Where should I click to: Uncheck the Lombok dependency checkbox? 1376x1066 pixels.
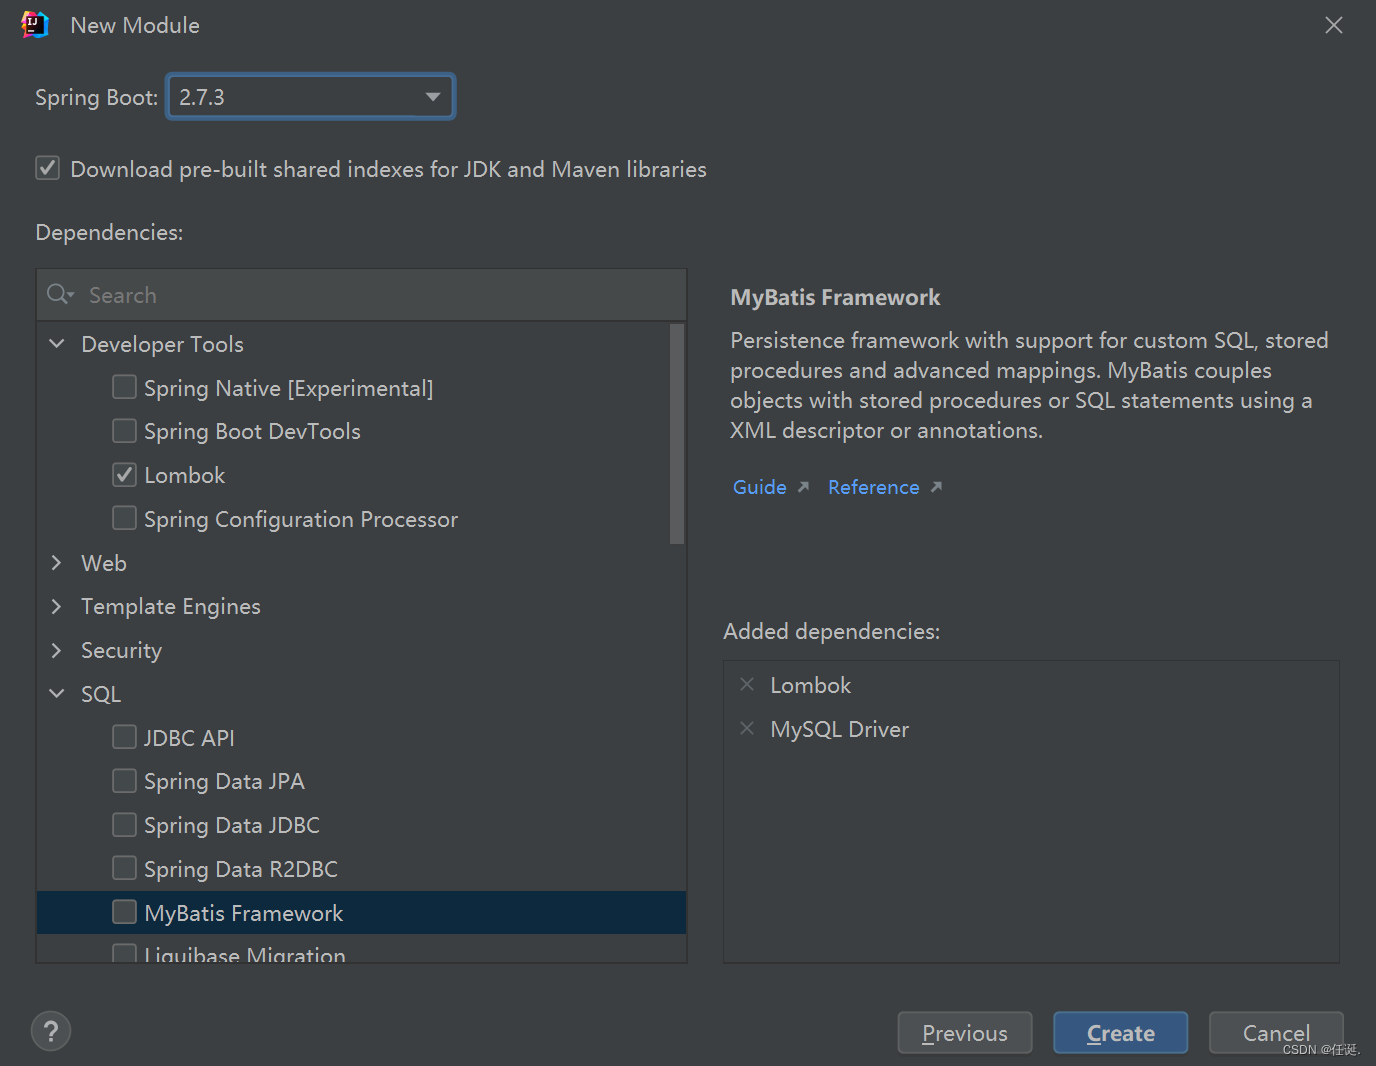[x=124, y=475]
